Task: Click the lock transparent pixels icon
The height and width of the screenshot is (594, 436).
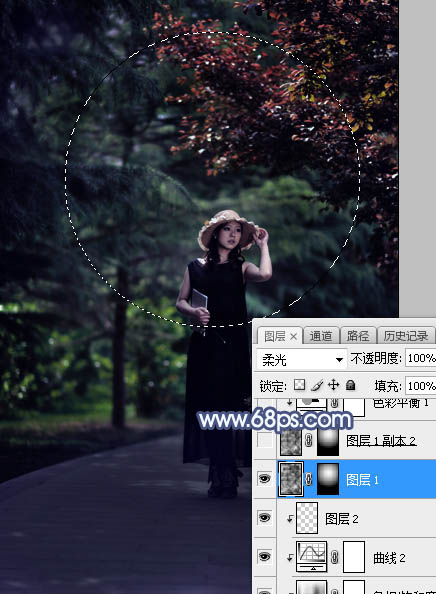Action: (299, 385)
